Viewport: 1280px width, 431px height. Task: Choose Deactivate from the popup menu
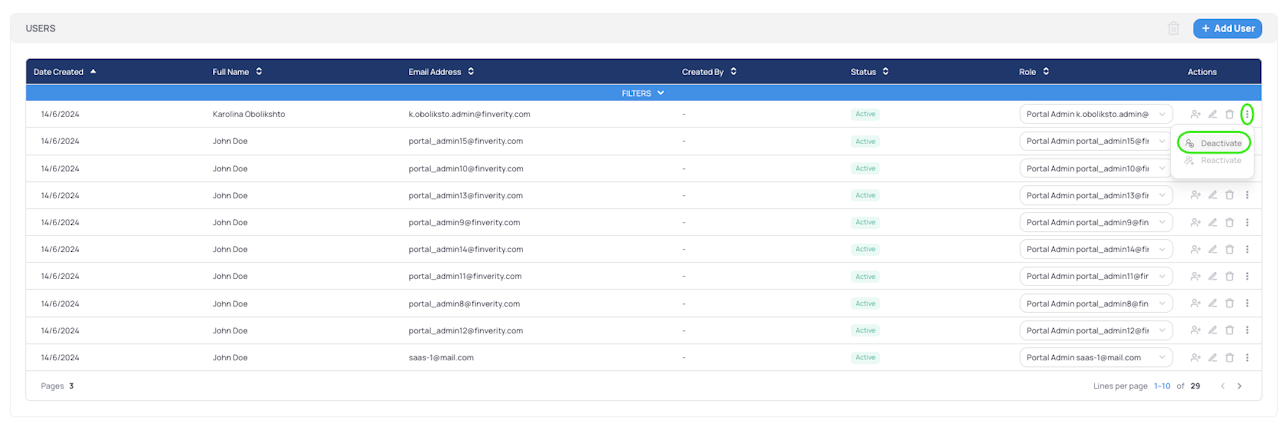click(1214, 143)
